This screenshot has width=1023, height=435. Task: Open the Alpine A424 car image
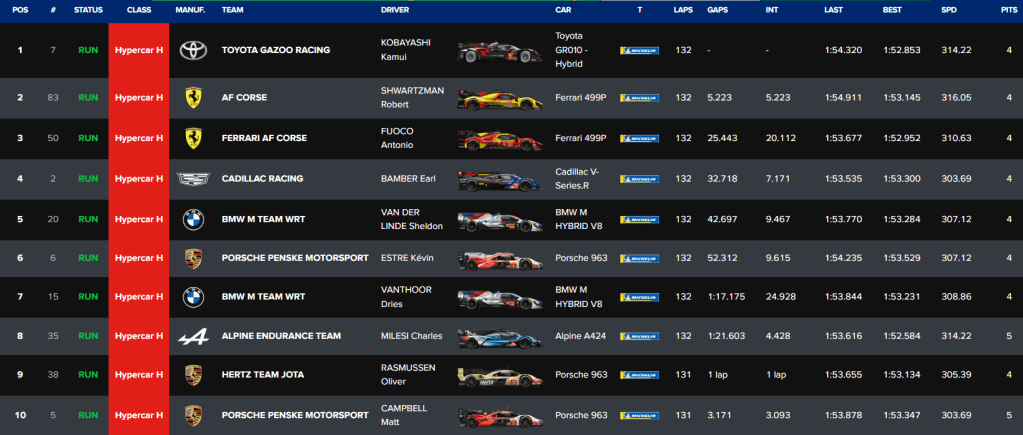pyautogui.click(x=500, y=338)
